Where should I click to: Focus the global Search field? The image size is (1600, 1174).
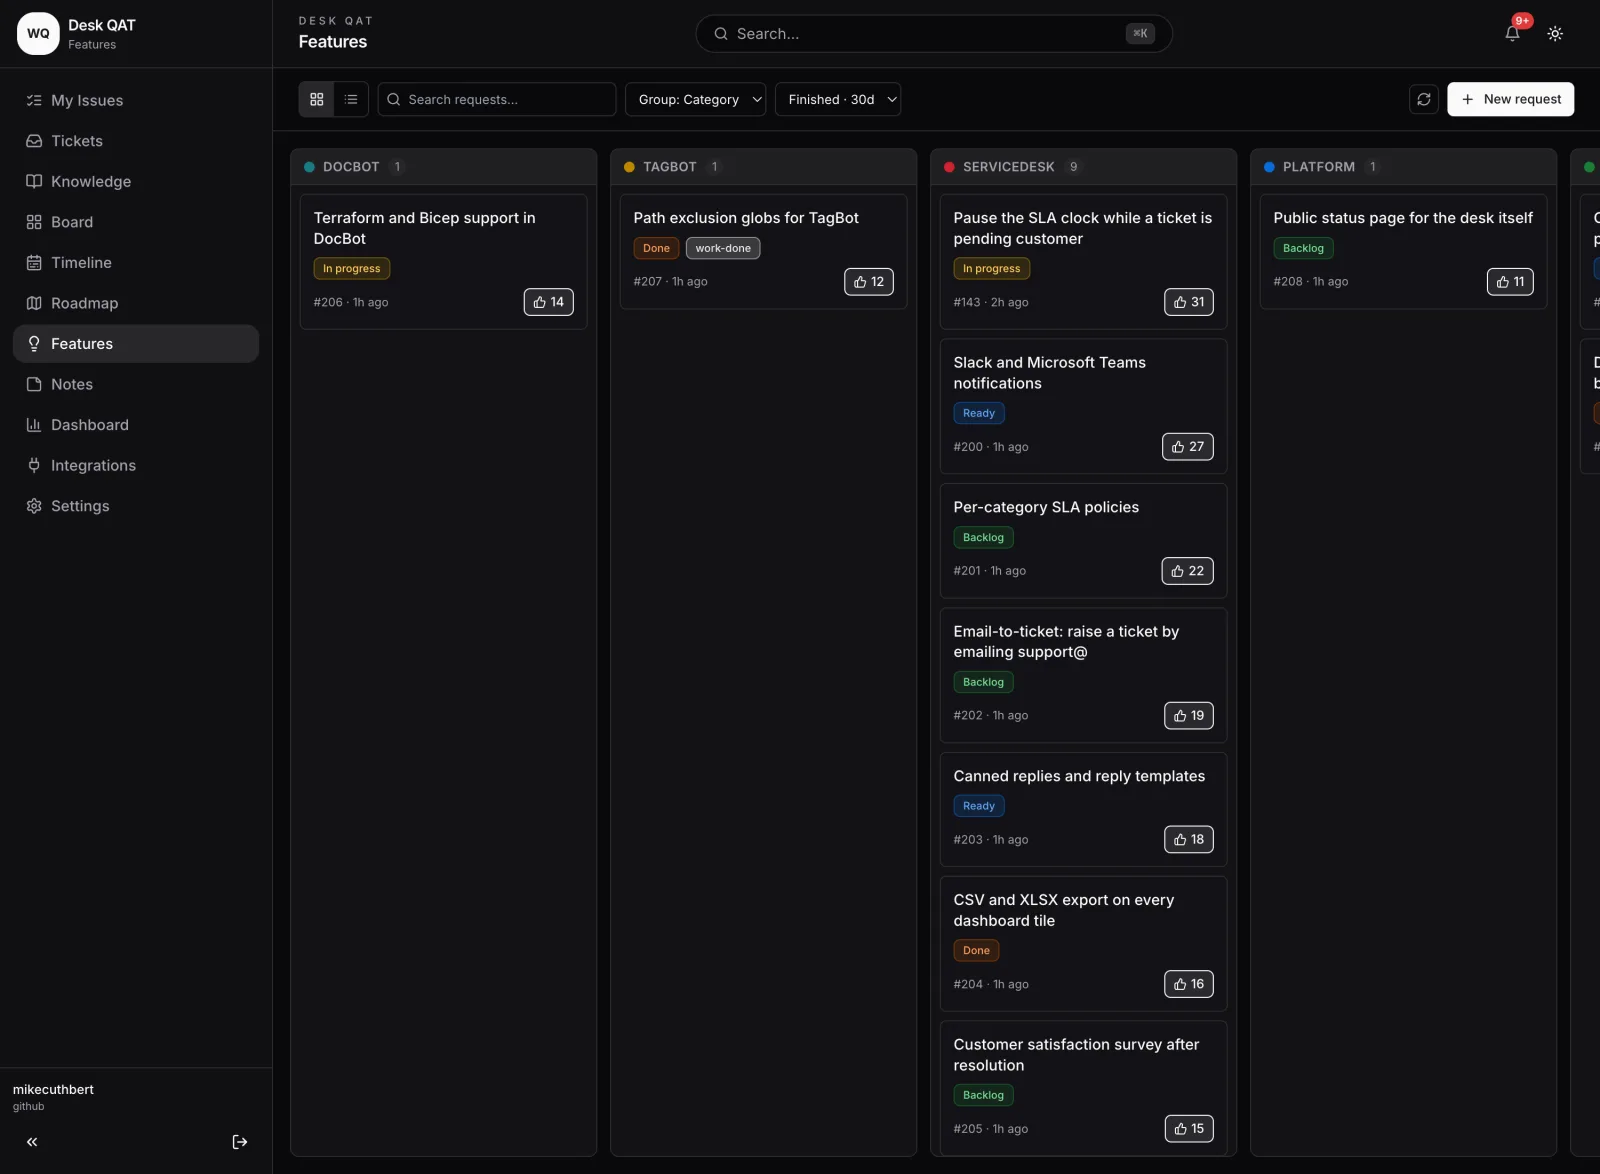click(x=934, y=34)
